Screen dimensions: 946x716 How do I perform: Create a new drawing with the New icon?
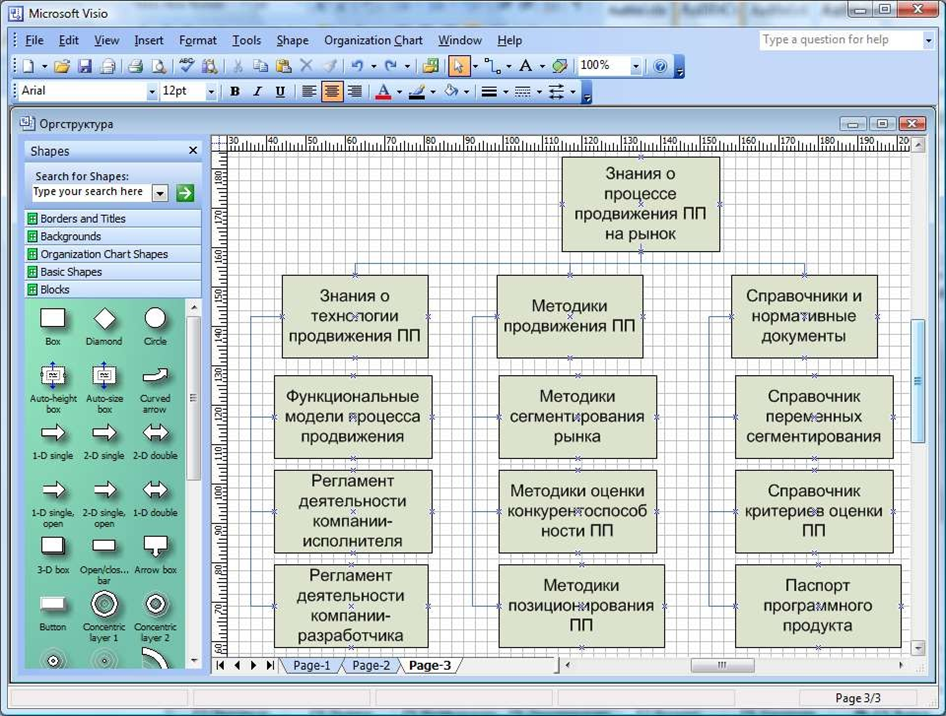click(28, 66)
